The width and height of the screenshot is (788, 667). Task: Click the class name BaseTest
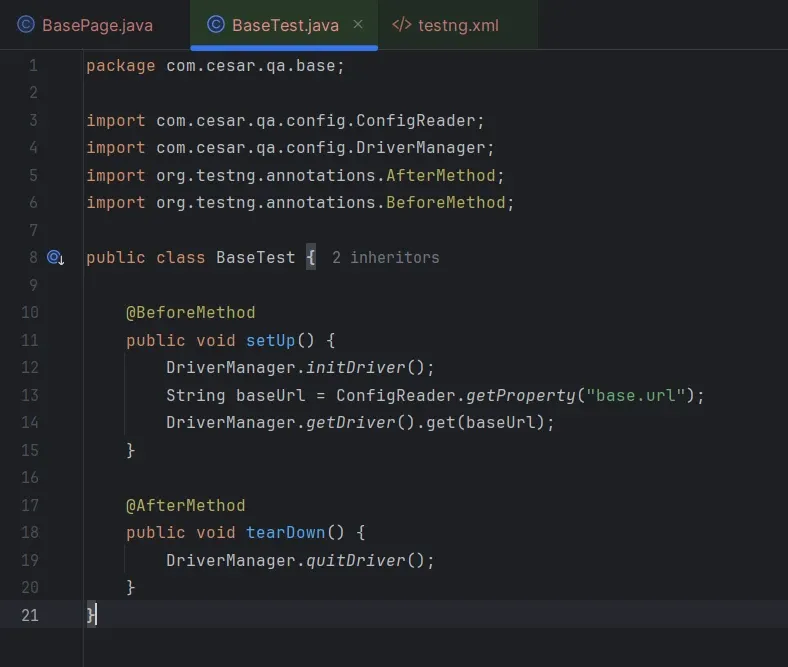(x=255, y=258)
